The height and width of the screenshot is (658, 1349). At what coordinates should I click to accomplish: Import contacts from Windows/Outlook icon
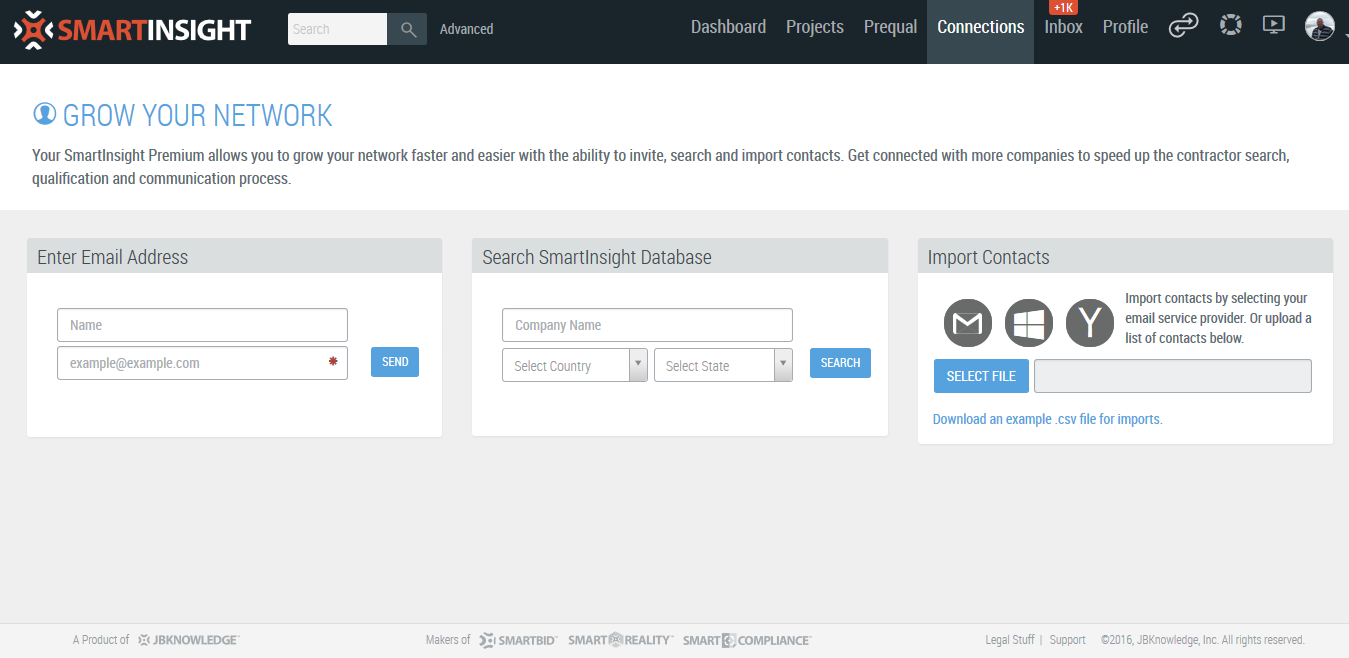(1028, 323)
